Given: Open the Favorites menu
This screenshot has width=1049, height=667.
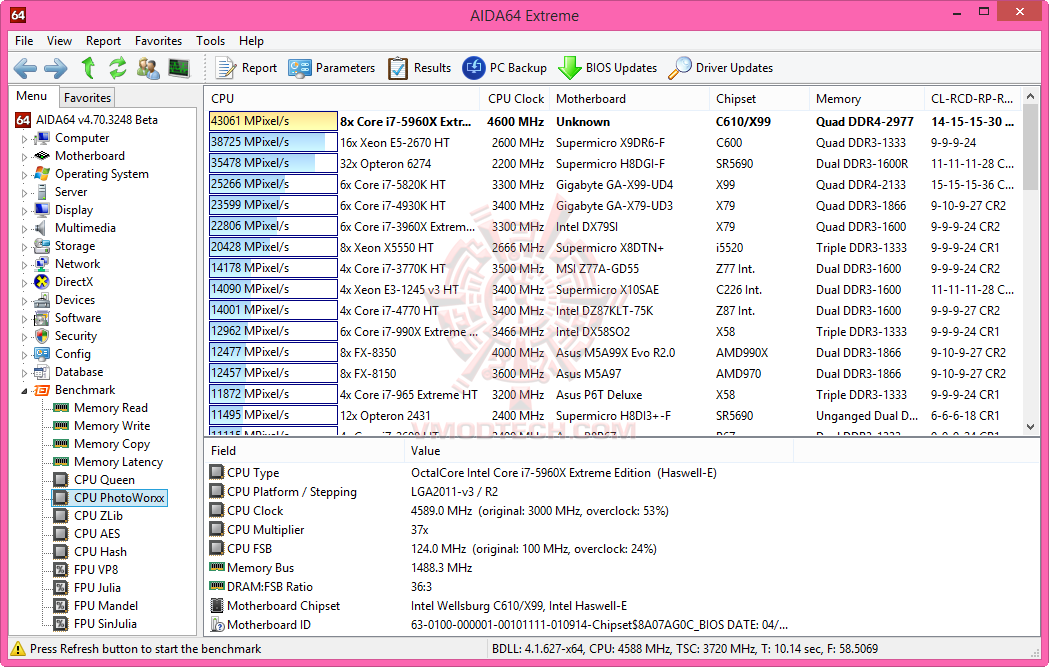Looking at the screenshot, I should (158, 41).
